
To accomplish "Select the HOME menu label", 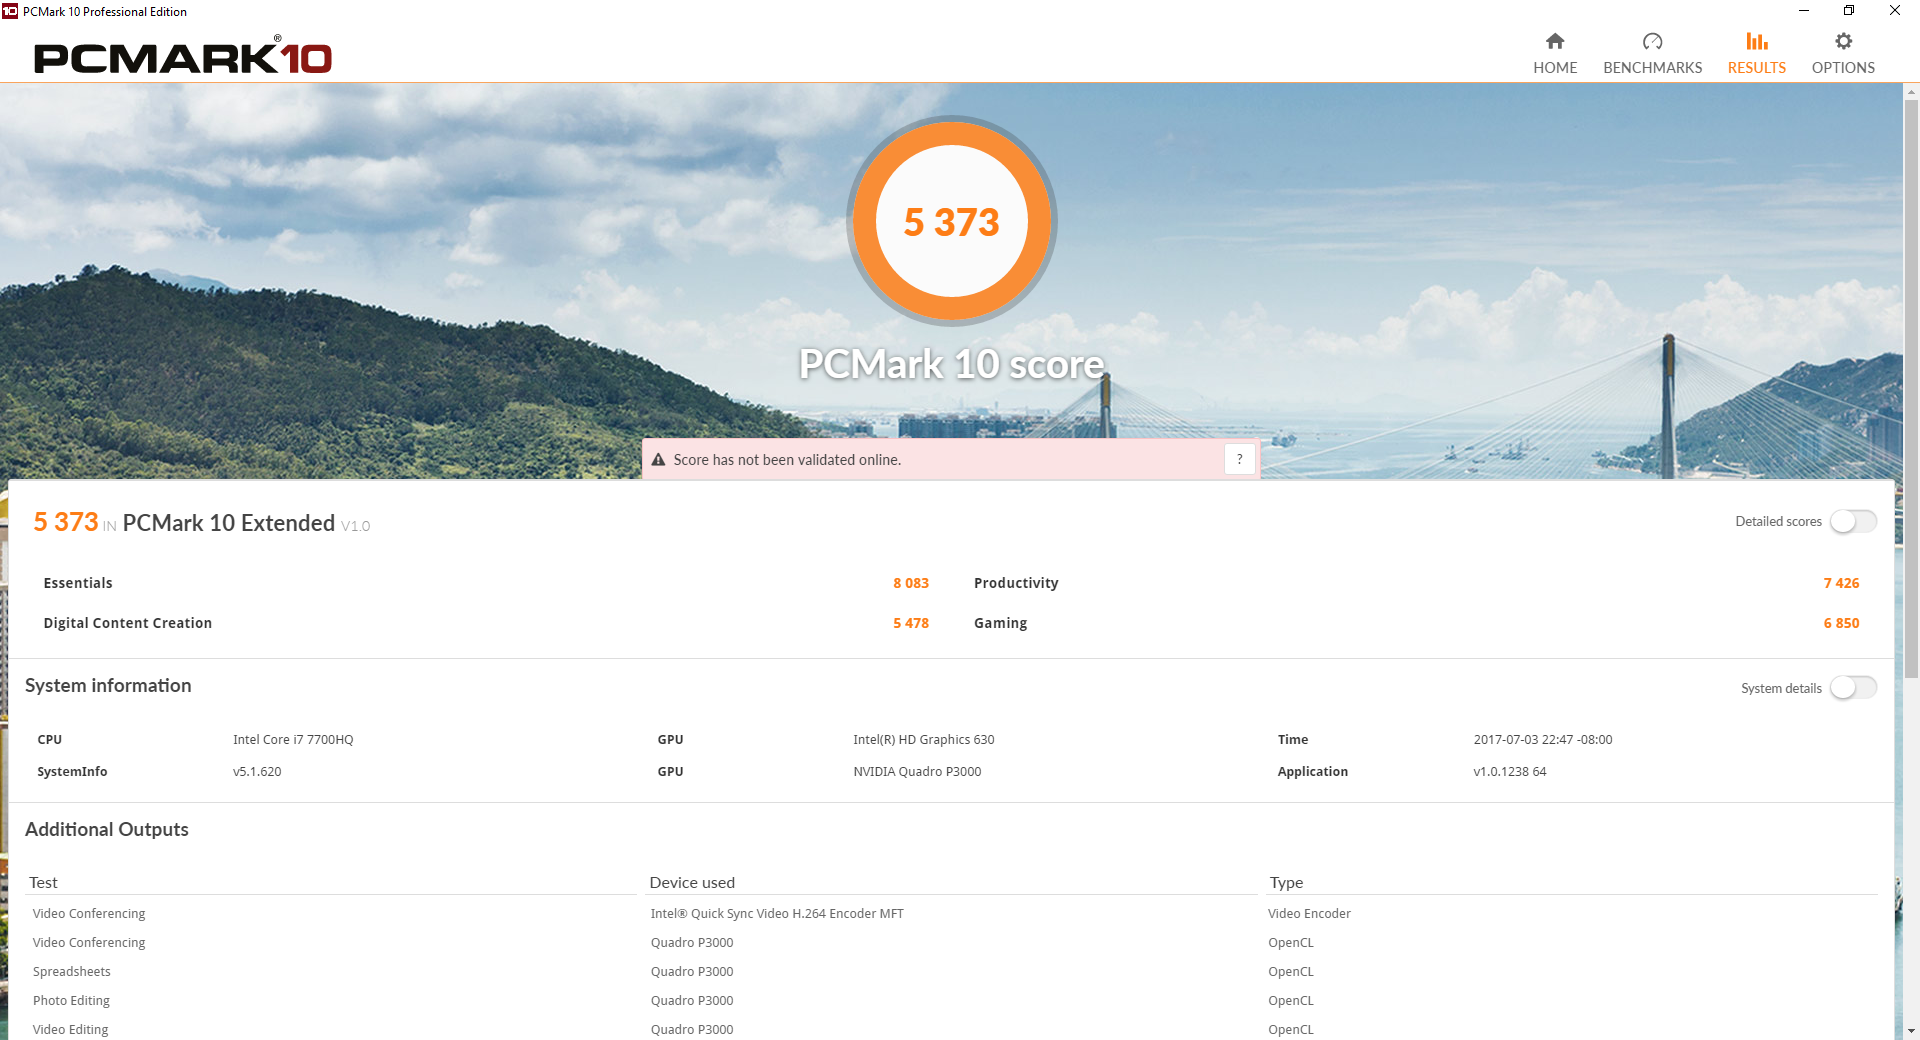I will (1555, 68).
